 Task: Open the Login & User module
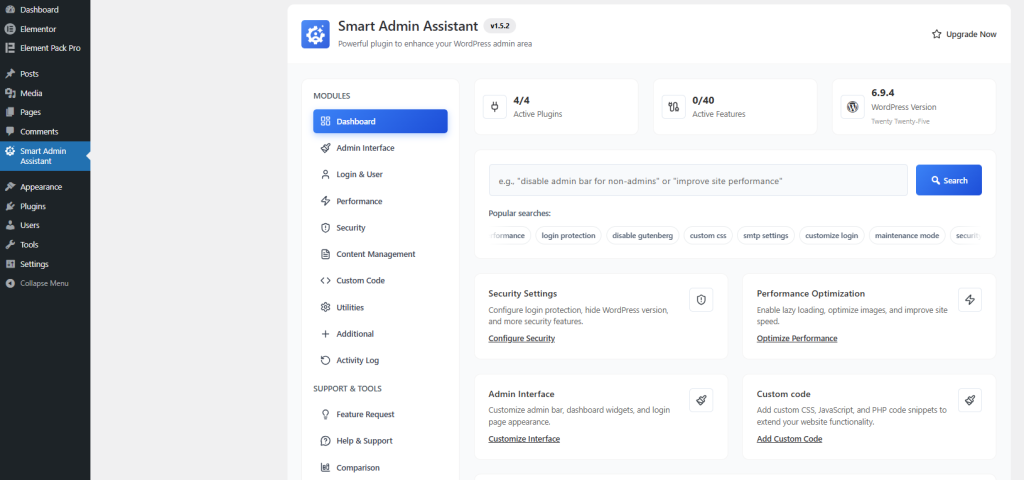coord(380,174)
